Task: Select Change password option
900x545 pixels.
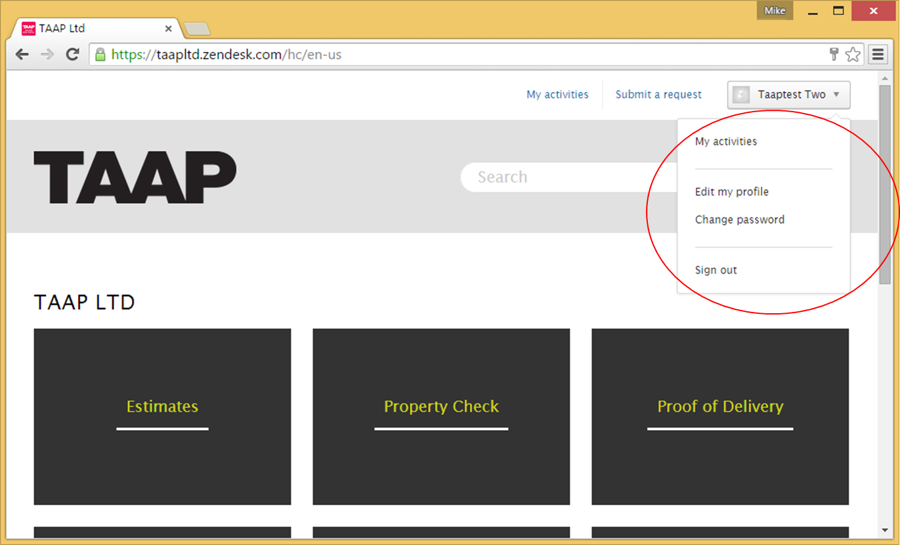Action: pos(740,220)
